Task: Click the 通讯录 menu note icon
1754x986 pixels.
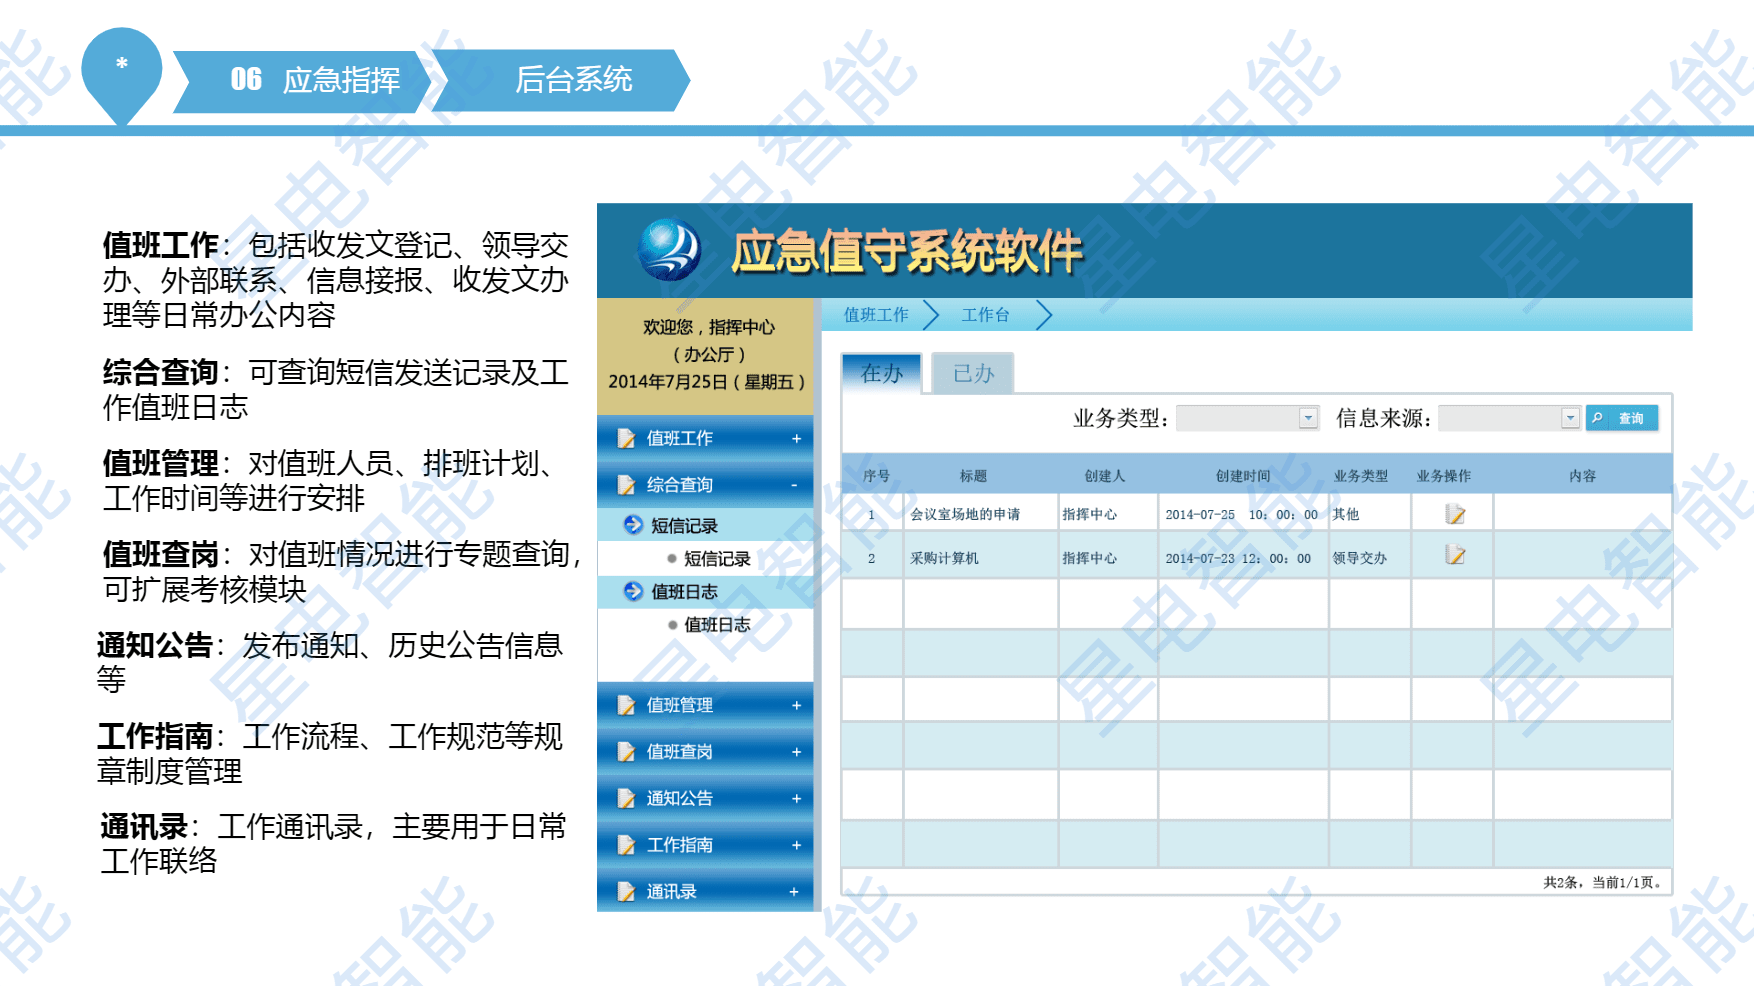Action: click(x=626, y=891)
